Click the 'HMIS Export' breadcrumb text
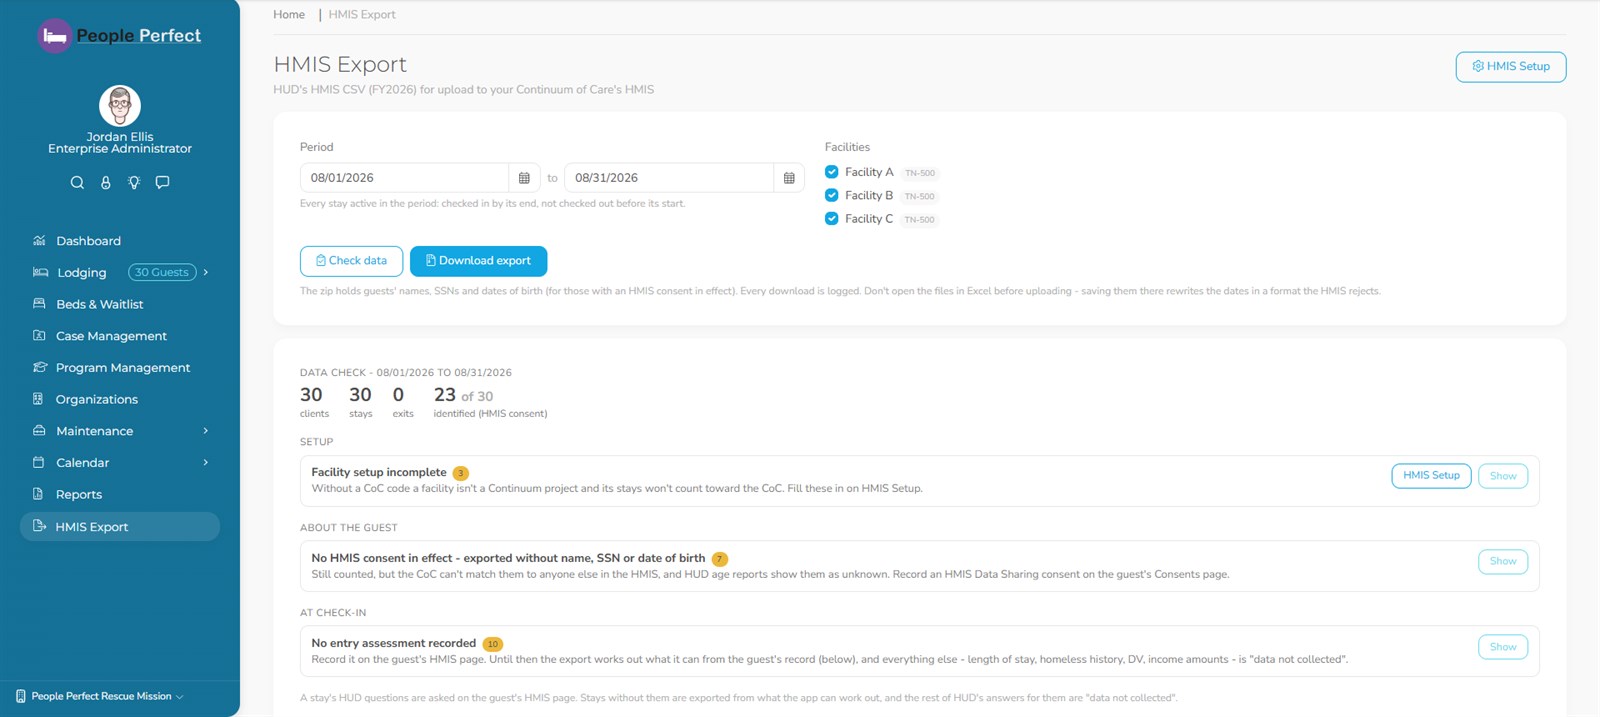This screenshot has height=717, width=1600. 362,14
